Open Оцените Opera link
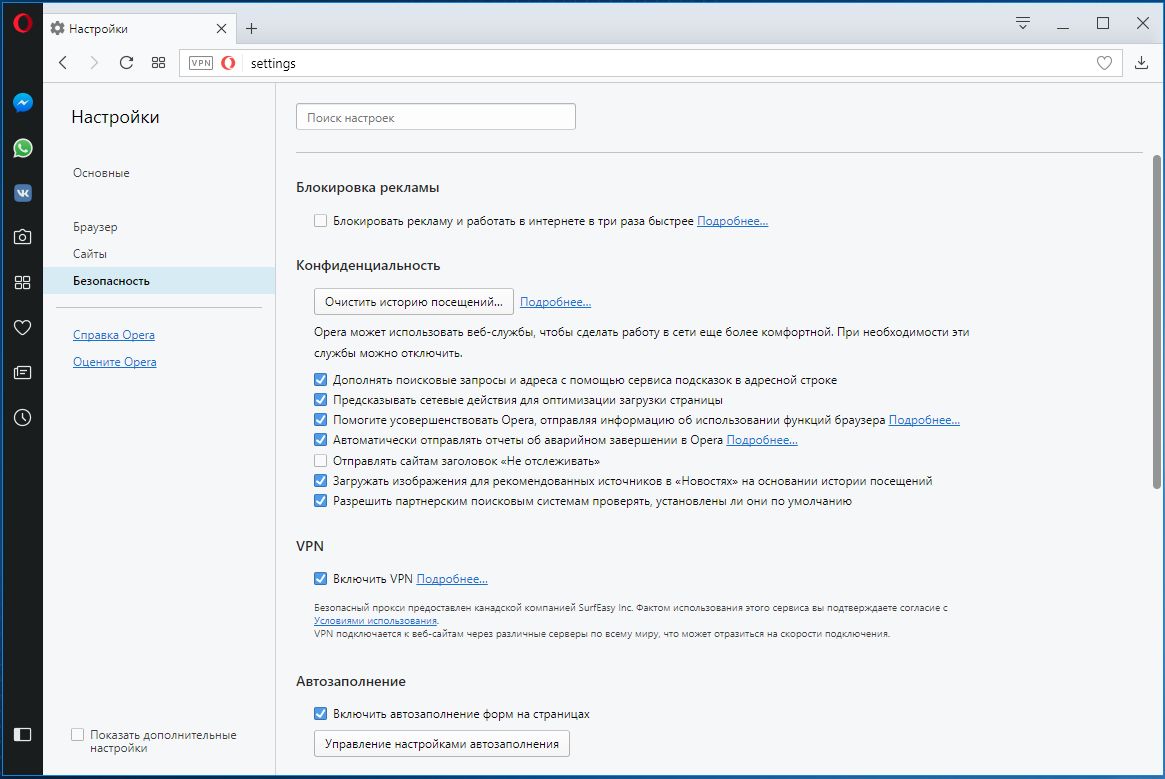Image resolution: width=1165 pixels, height=779 pixels. pyautogui.click(x=114, y=362)
